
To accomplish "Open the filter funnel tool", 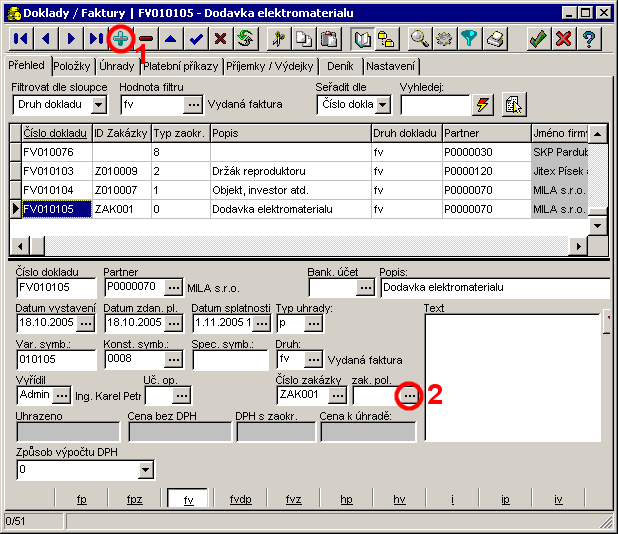I will point(470,39).
